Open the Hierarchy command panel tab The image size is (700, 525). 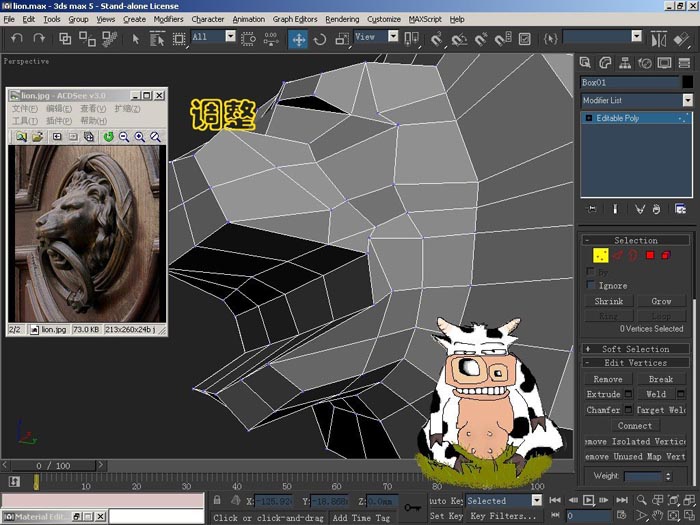[x=625, y=63]
